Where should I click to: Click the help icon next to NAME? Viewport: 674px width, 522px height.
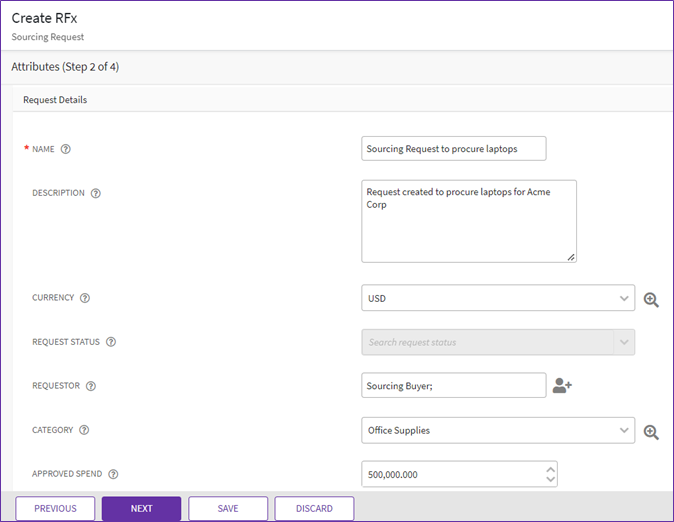[66, 149]
